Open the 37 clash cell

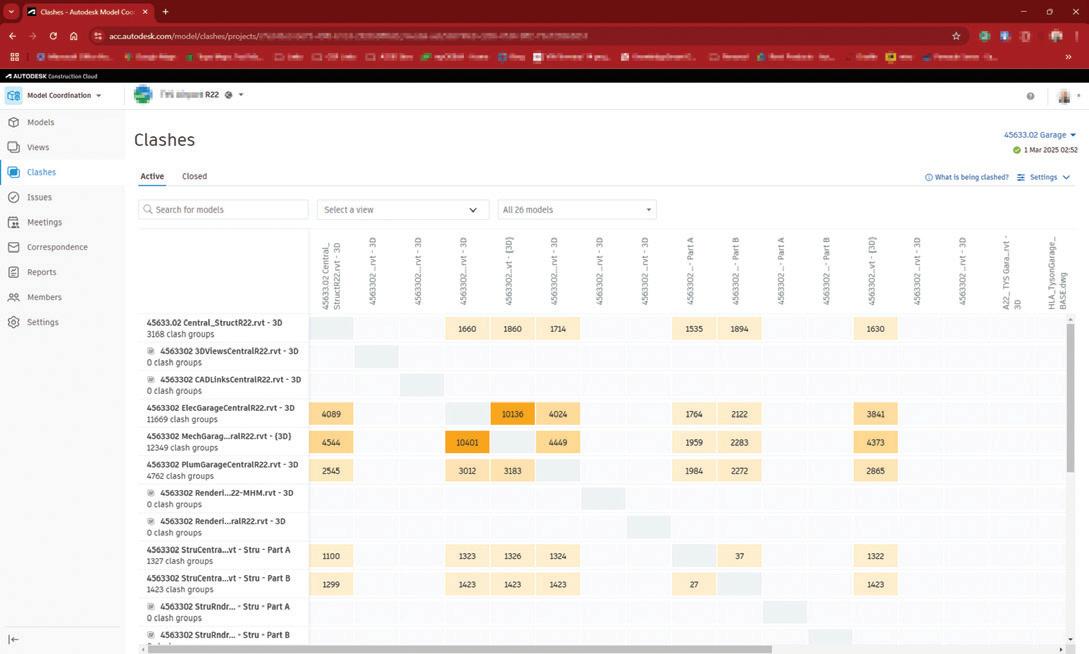coord(739,555)
